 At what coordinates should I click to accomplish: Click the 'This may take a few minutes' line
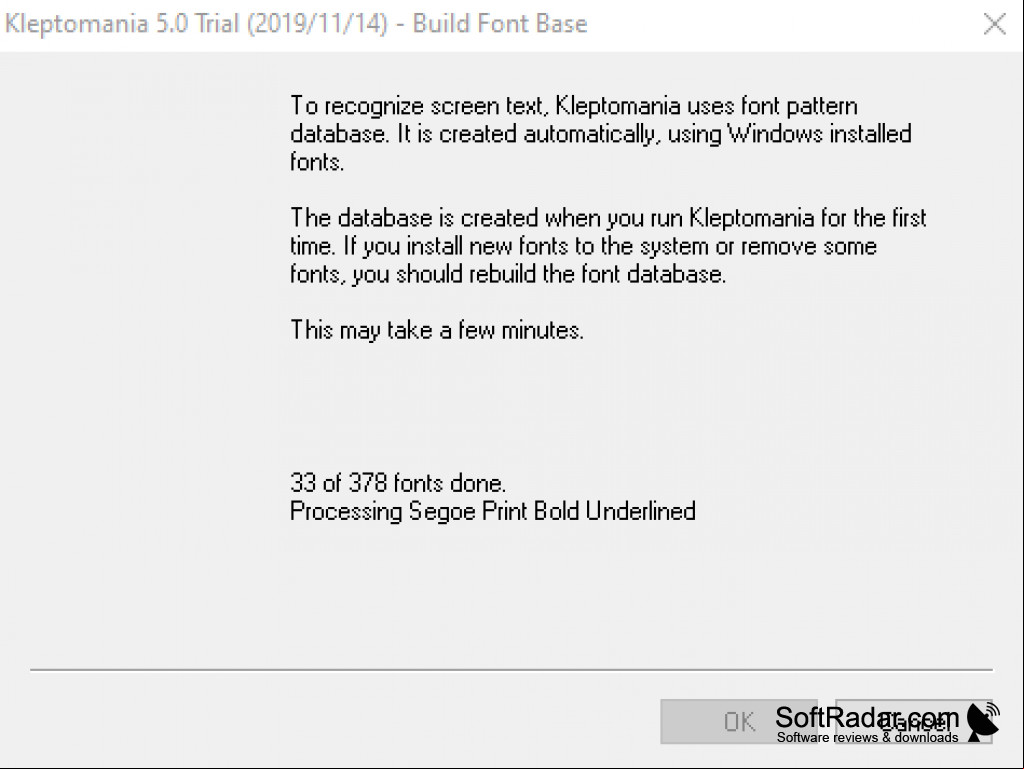[436, 330]
